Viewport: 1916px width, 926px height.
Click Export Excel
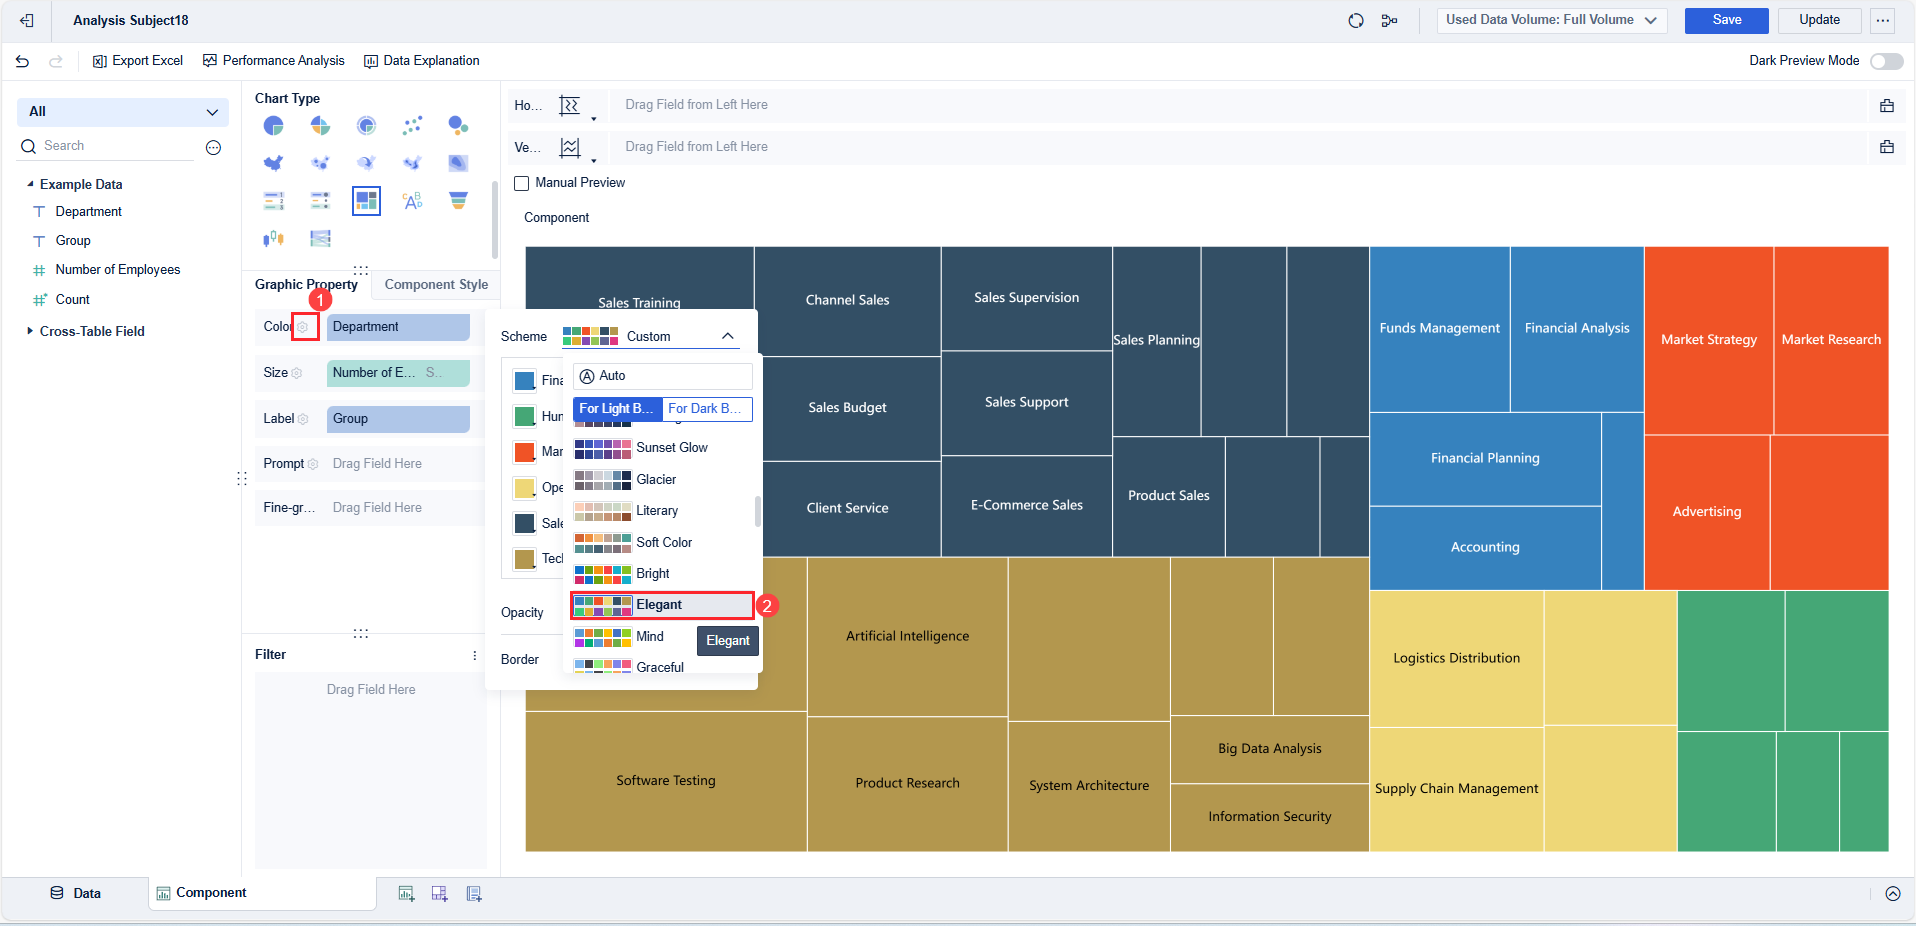(x=138, y=61)
